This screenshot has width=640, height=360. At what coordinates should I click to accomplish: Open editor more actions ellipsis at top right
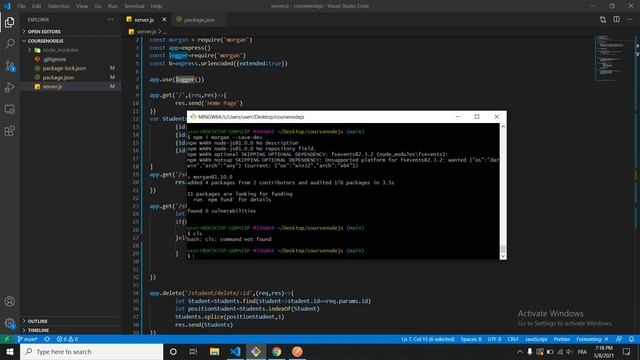tap(629, 20)
